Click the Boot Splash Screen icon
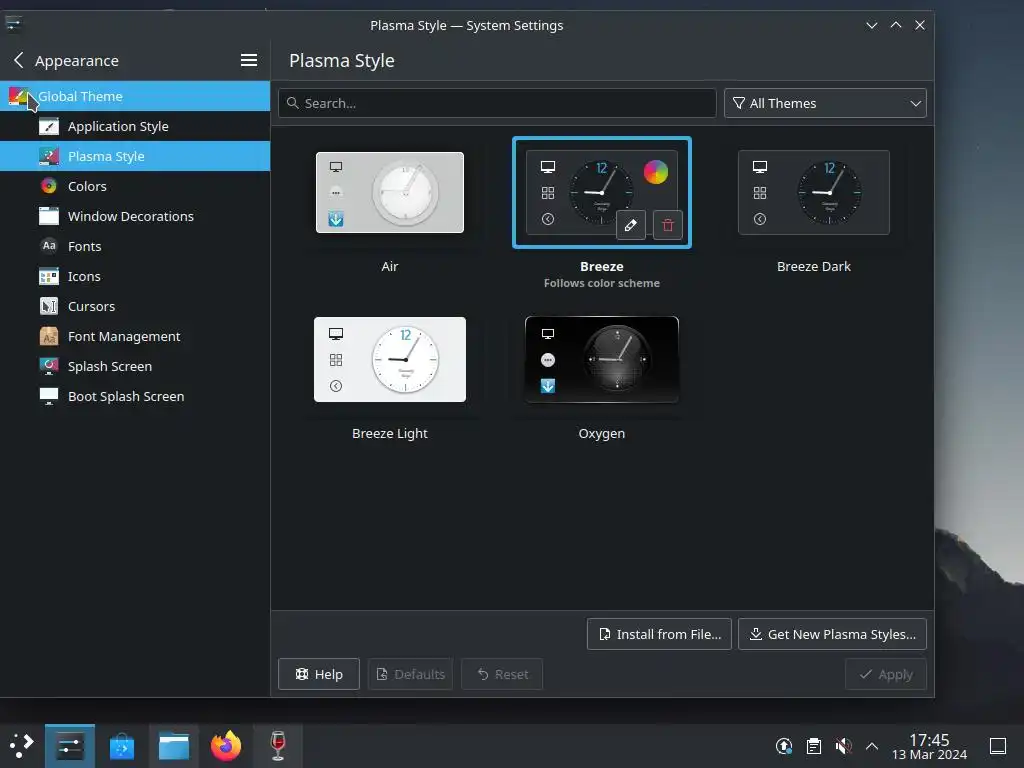Image resolution: width=1024 pixels, height=768 pixels. point(49,396)
